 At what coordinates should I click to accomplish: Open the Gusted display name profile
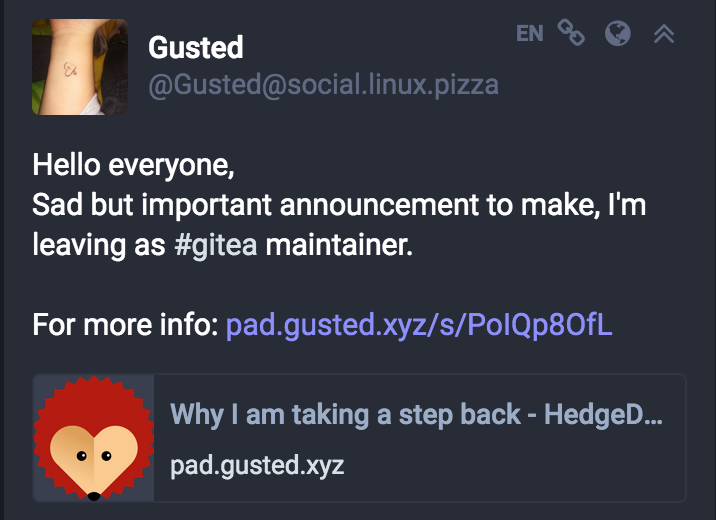(195, 47)
